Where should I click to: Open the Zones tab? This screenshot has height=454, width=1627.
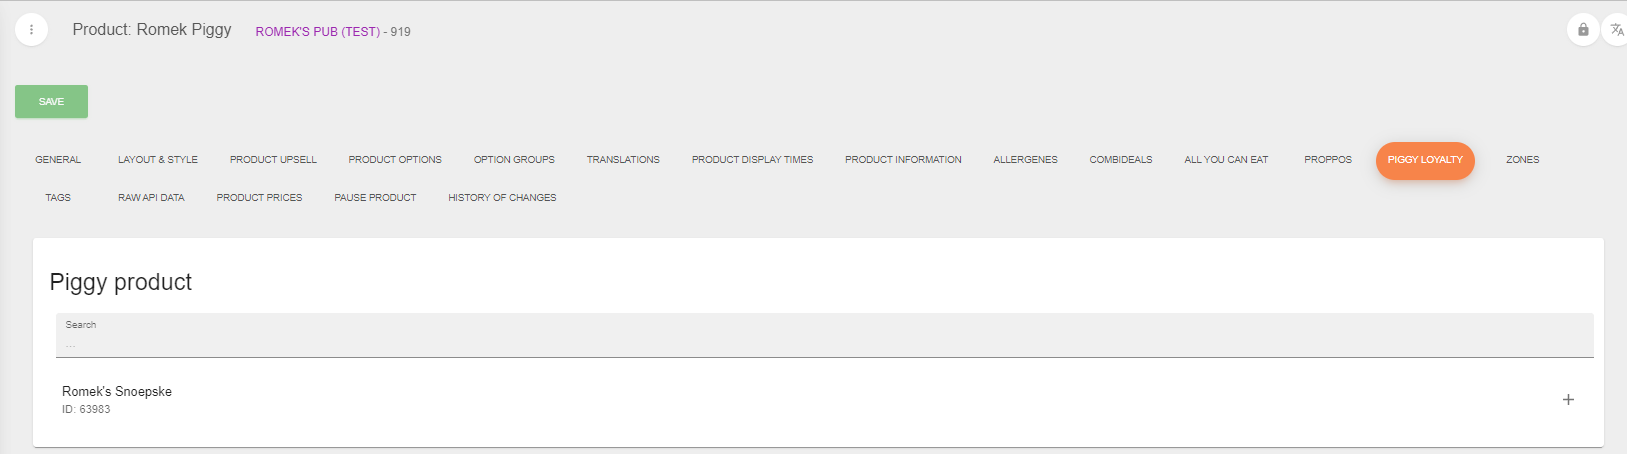click(x=1523, y=160)
